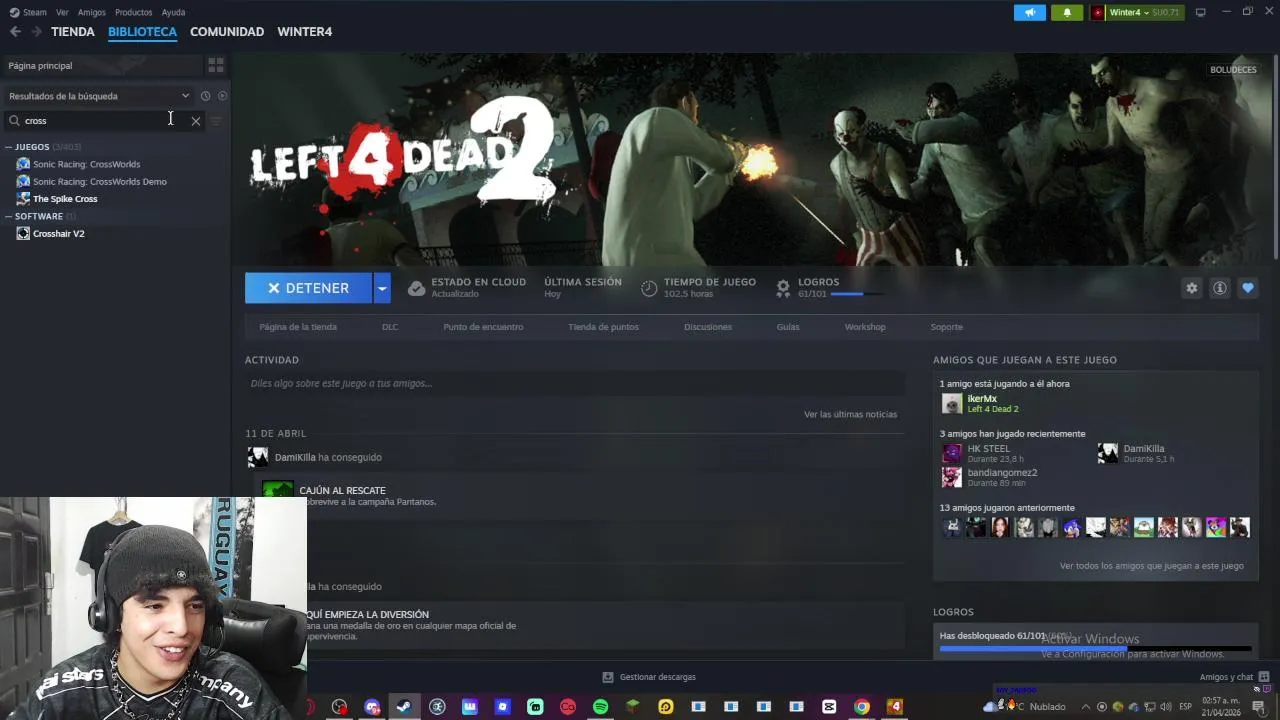Toggle the ready-to-play filter icon
This screenshot has height=720, width=1280.
(x=223, y=96)
